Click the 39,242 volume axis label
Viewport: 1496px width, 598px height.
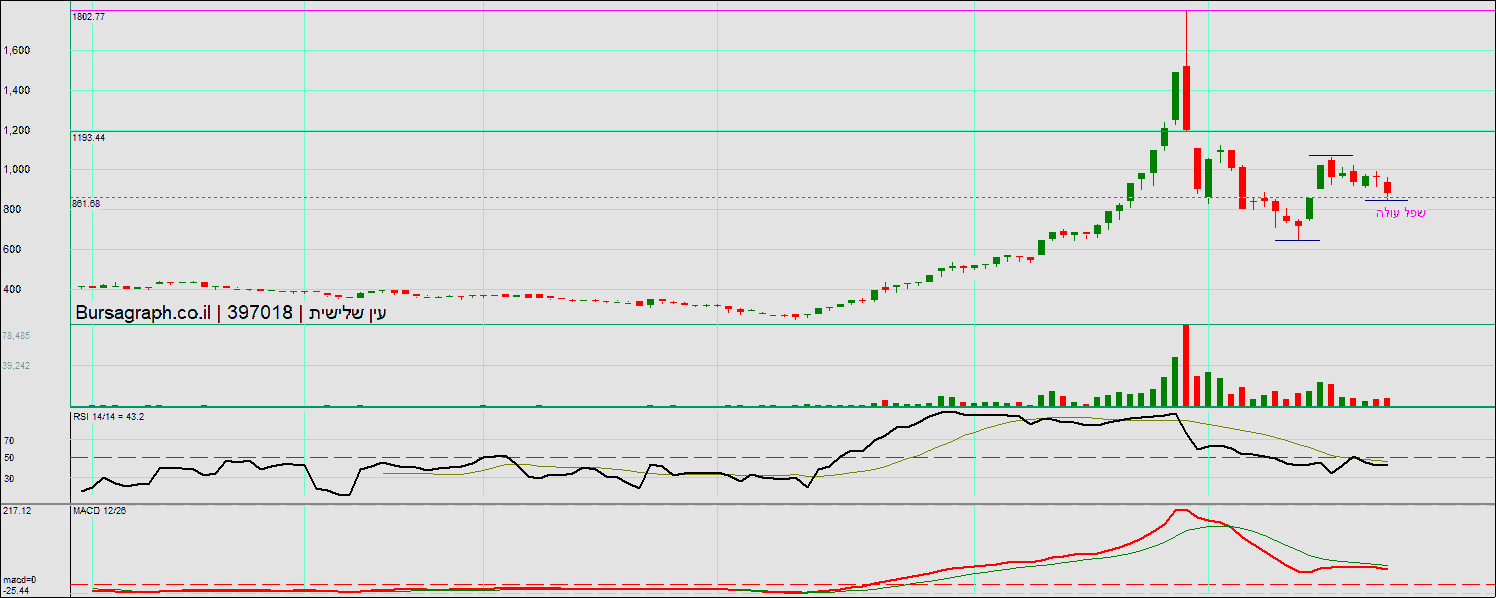tap(15, 365)
